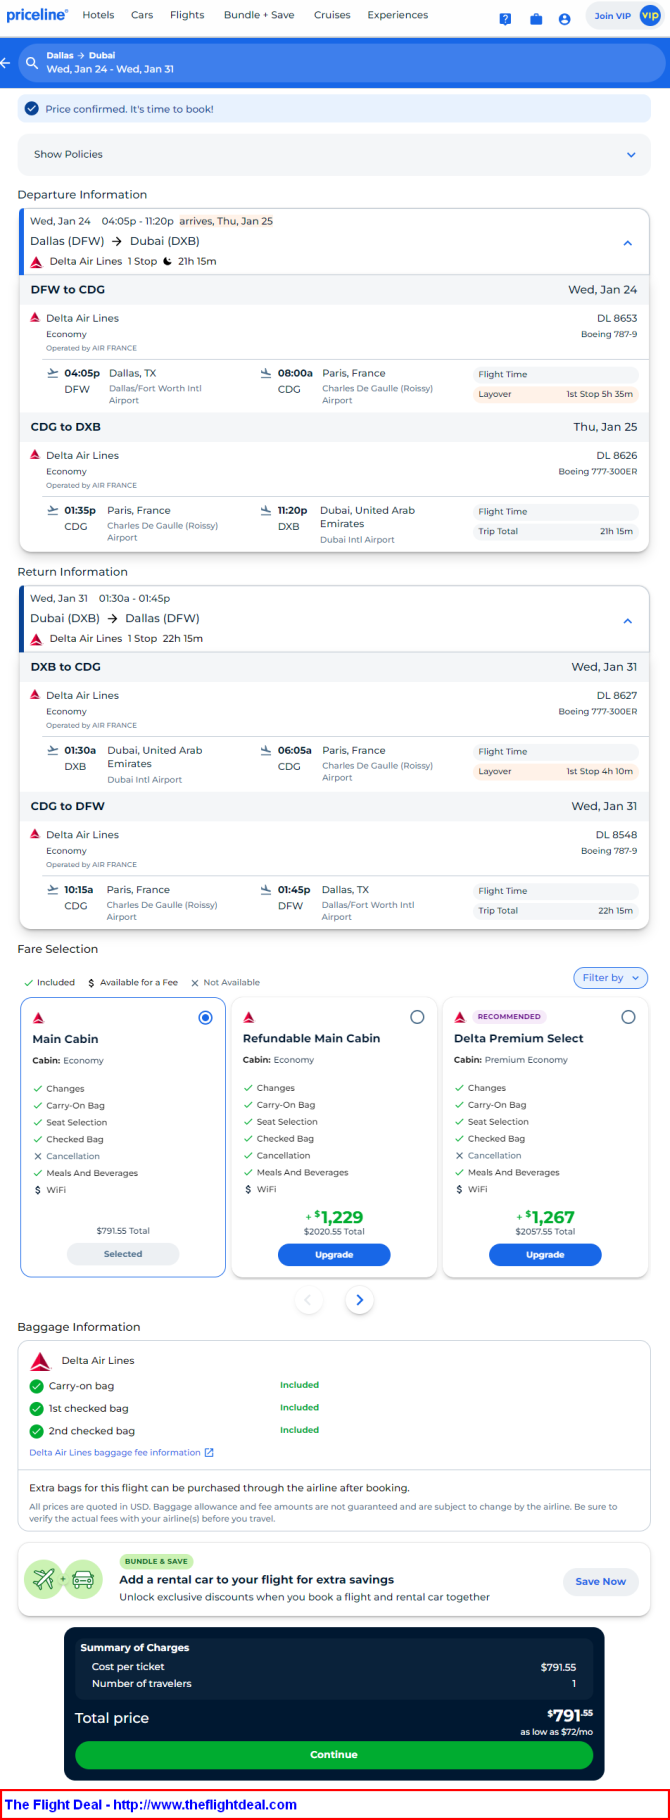The image size is (670, 1820).
Task: Click the dollar icon for Available for a Fee
Action: (x=91, y=983)
